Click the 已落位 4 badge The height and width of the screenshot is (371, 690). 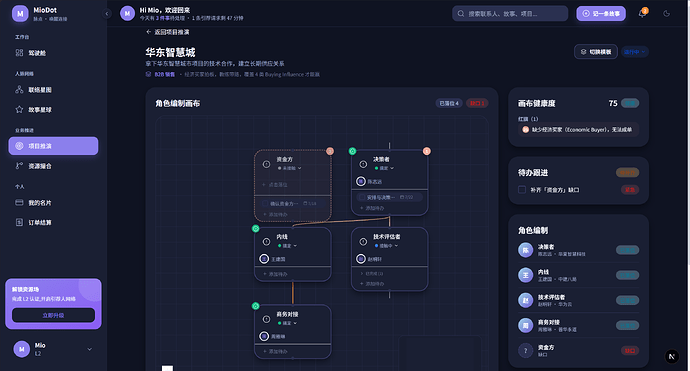click(449, 103)
